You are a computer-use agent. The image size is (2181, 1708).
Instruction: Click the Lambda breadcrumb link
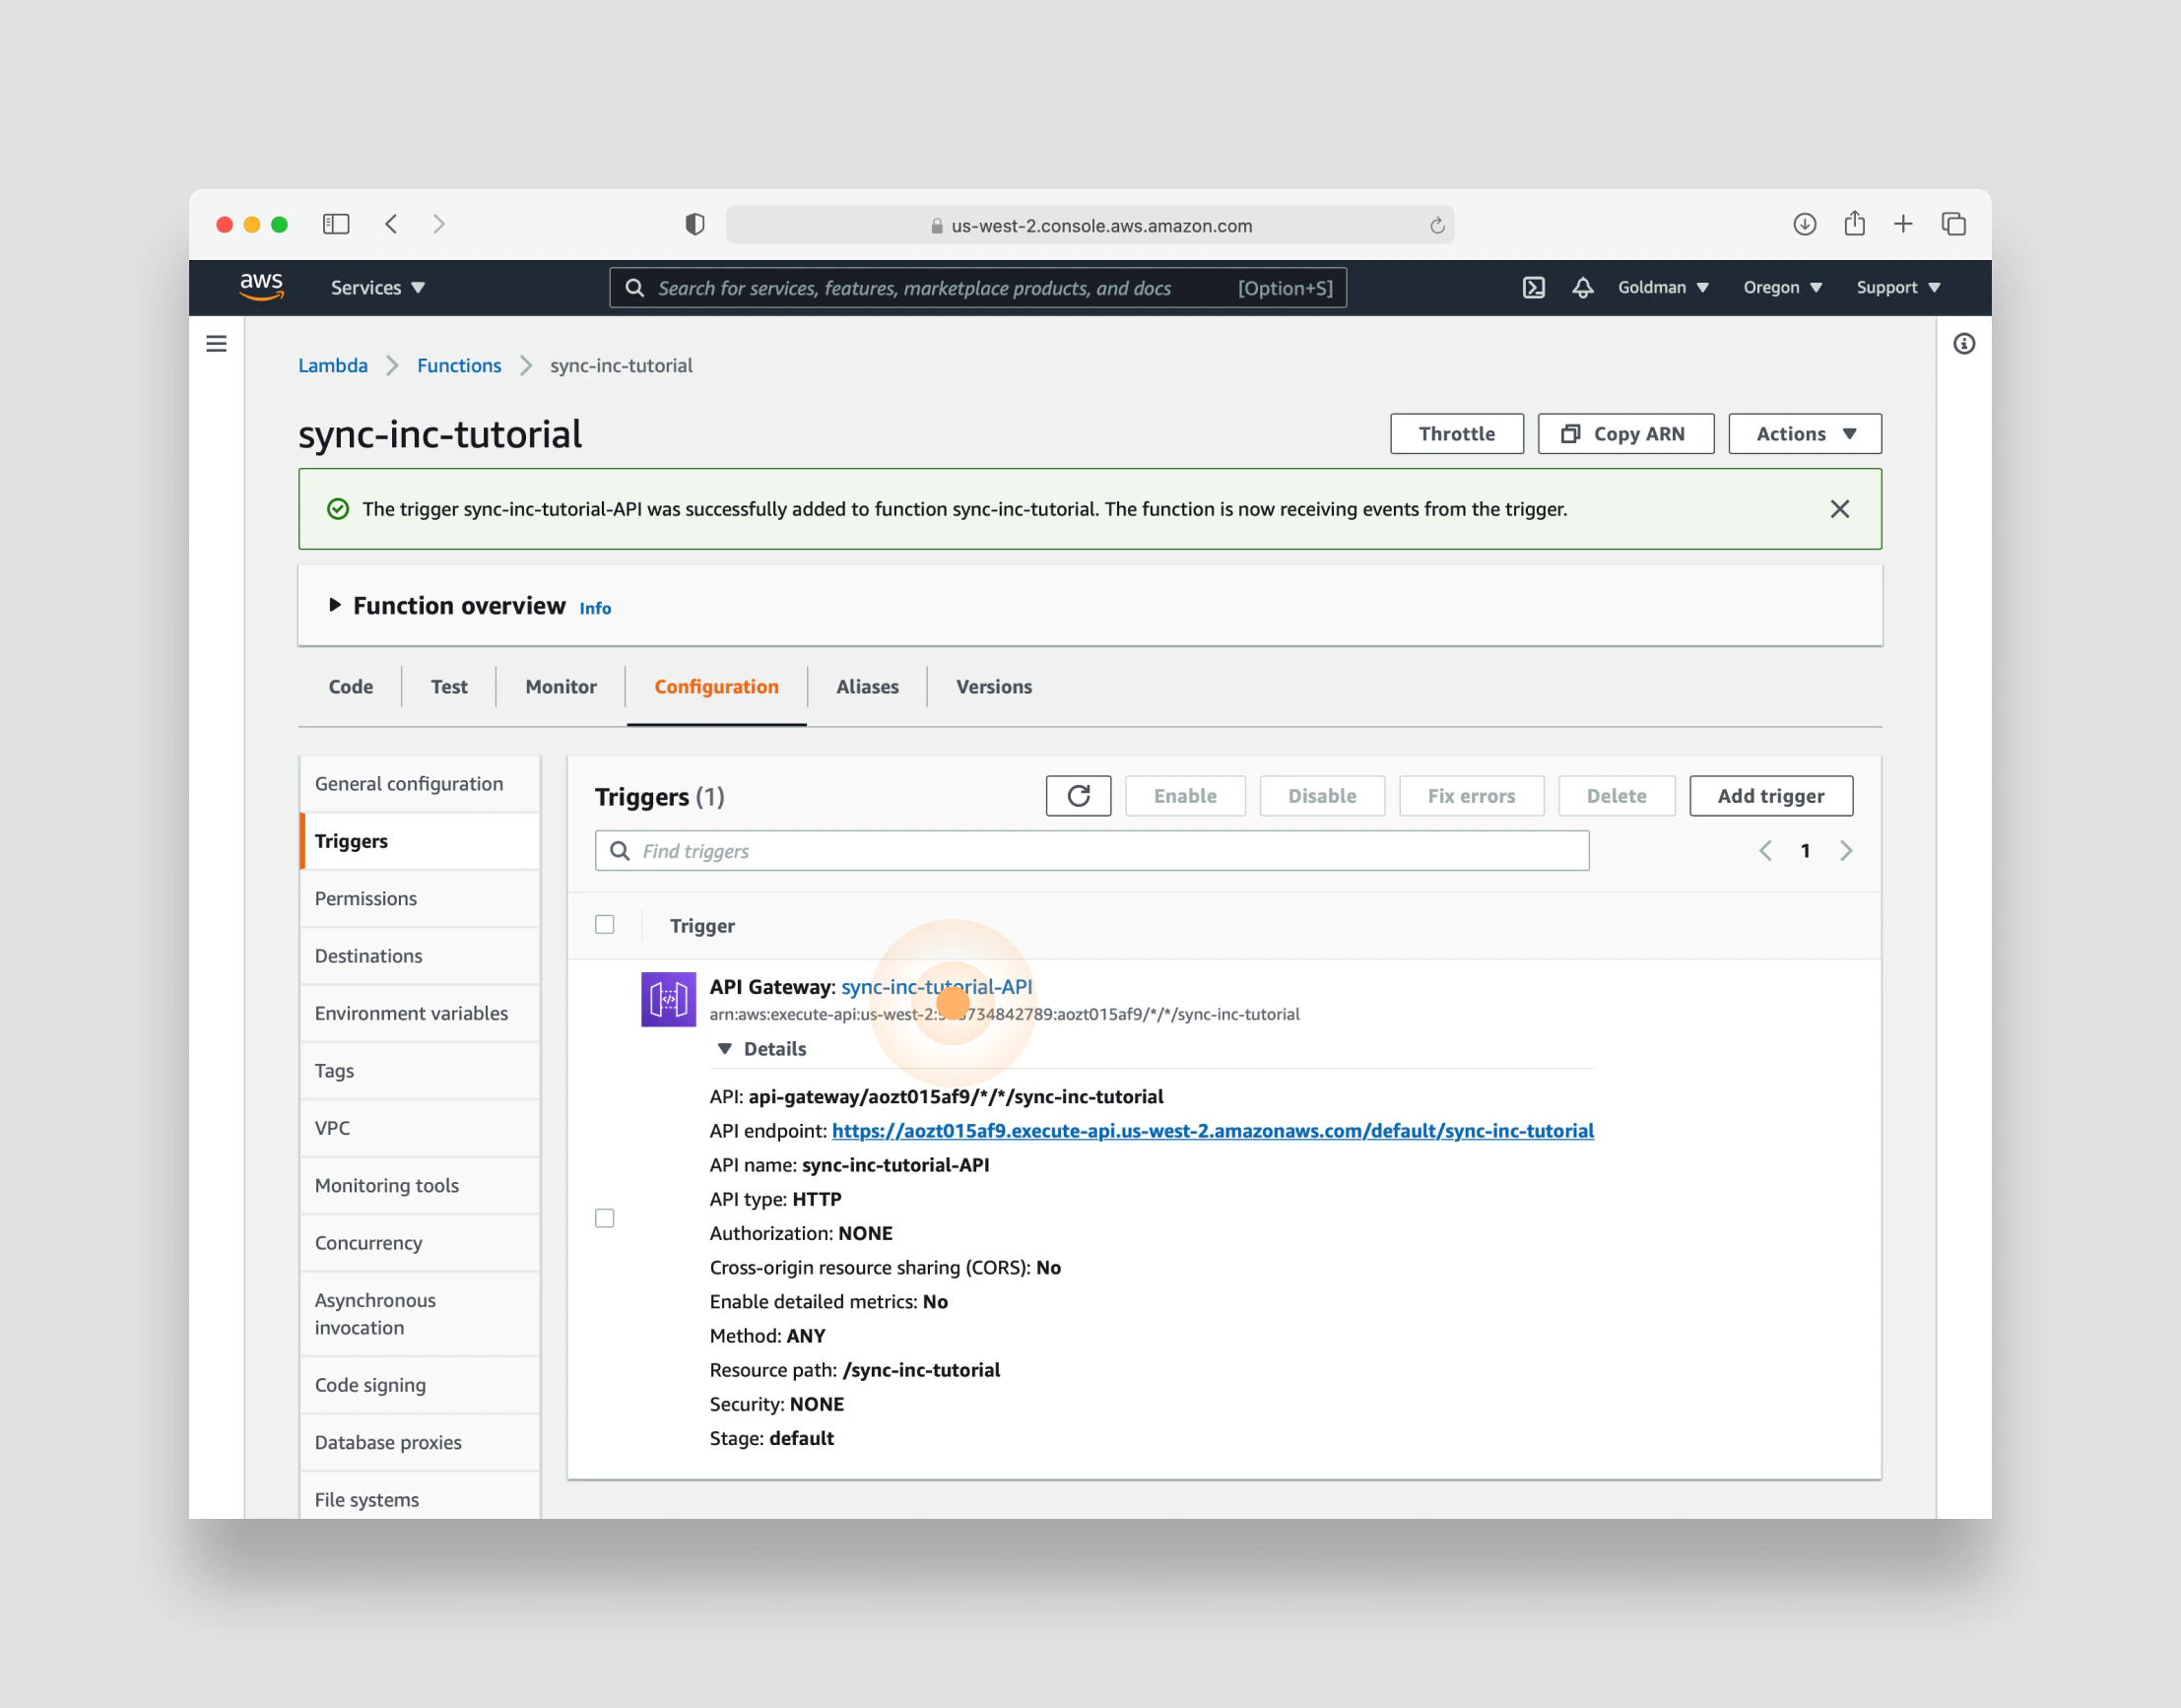(333, 366)
